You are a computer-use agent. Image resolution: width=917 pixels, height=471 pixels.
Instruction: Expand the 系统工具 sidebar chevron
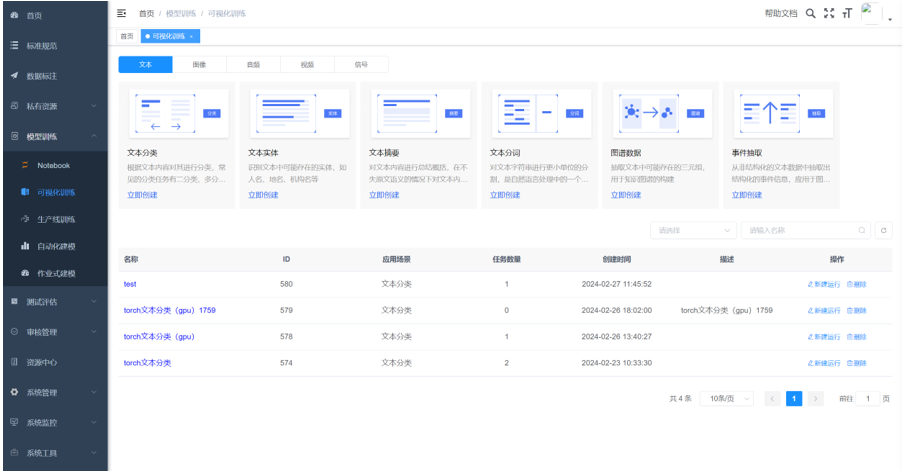[94, 453]
